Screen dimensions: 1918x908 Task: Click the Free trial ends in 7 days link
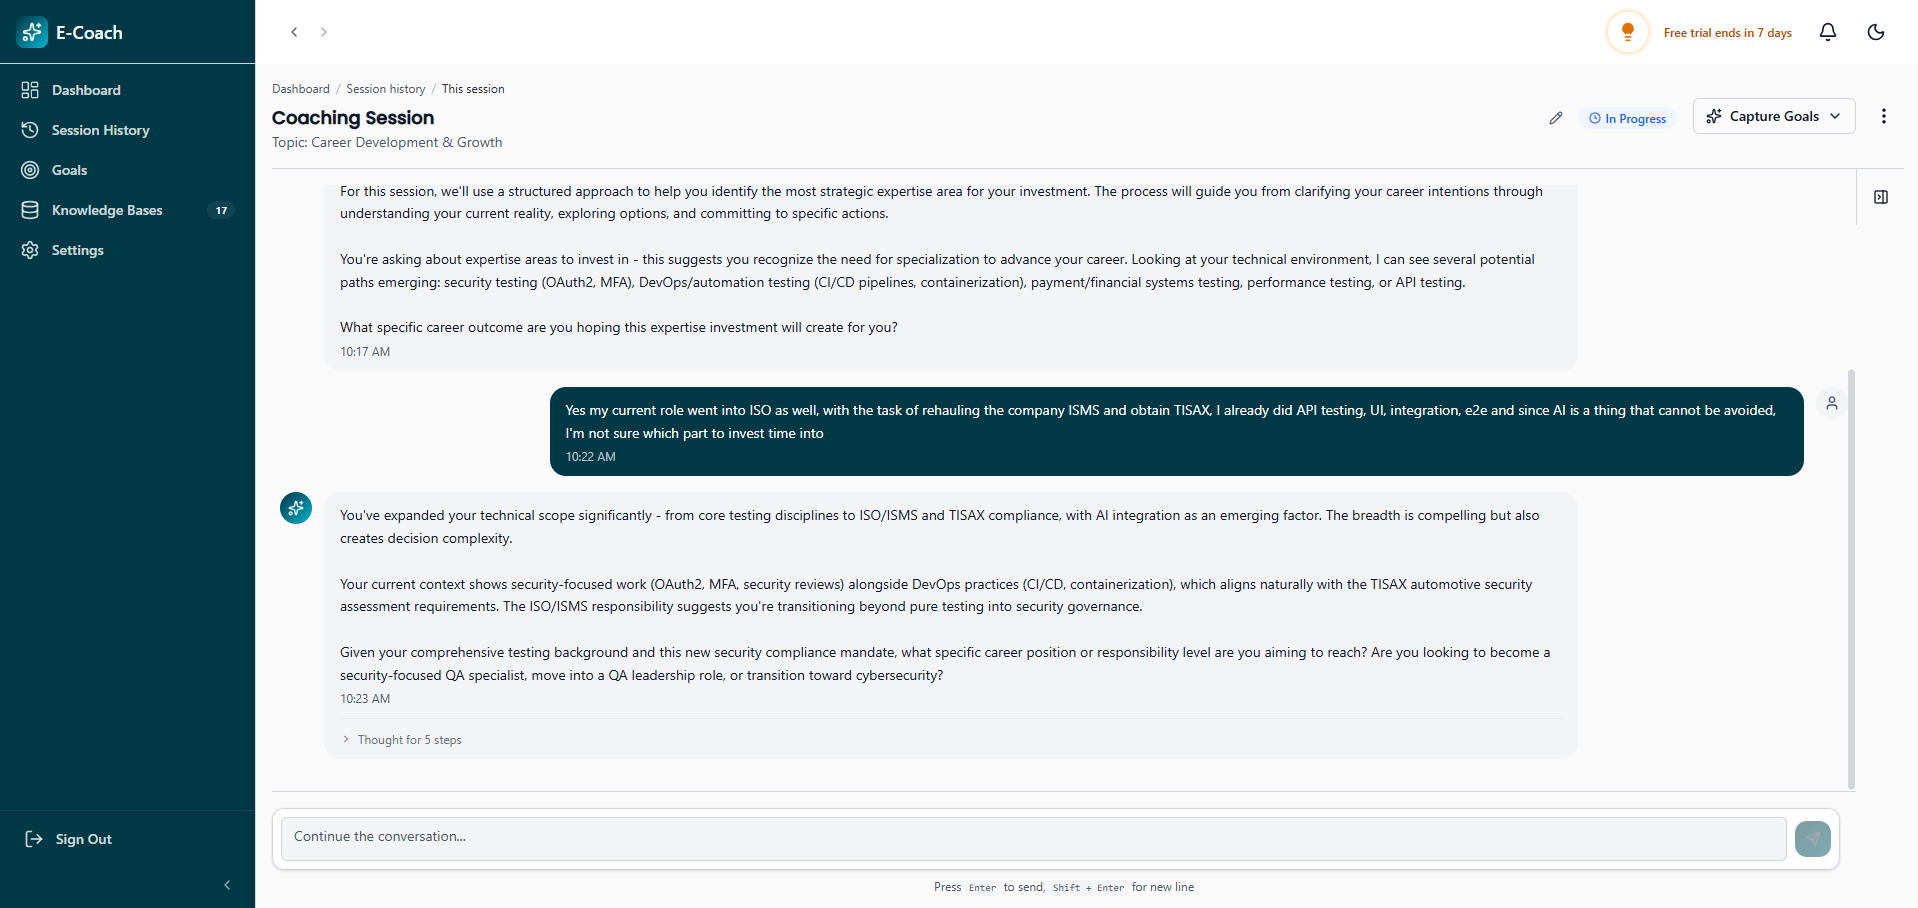1728,33
